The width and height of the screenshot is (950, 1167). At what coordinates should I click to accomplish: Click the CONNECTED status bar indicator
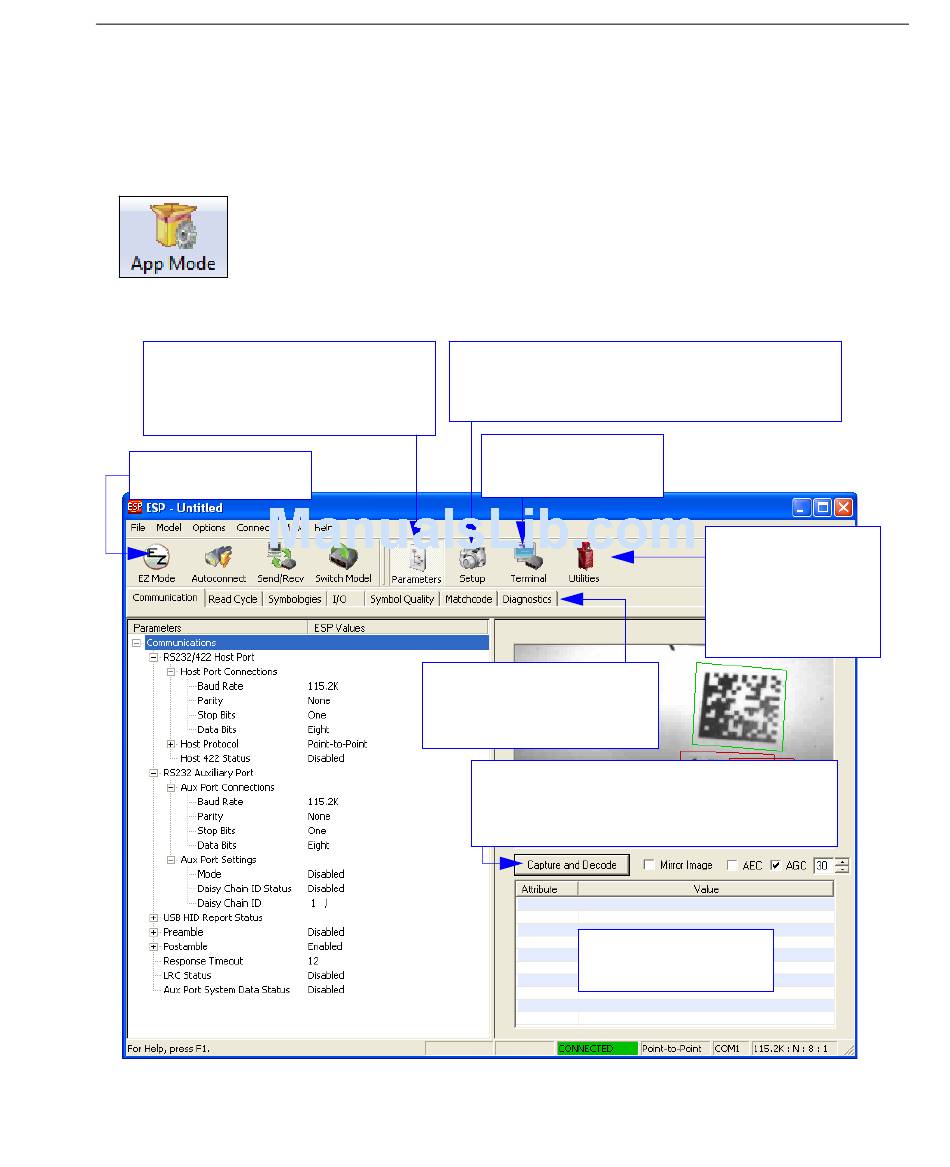[x=597, y=1049]
